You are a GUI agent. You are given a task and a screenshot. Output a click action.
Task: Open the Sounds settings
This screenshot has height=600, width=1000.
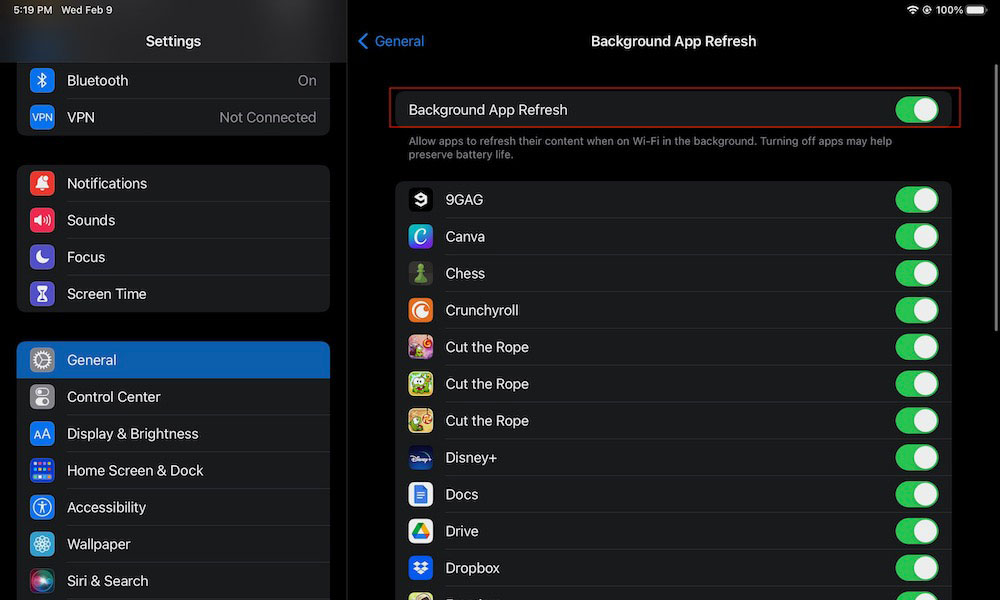tap(91, 220)
